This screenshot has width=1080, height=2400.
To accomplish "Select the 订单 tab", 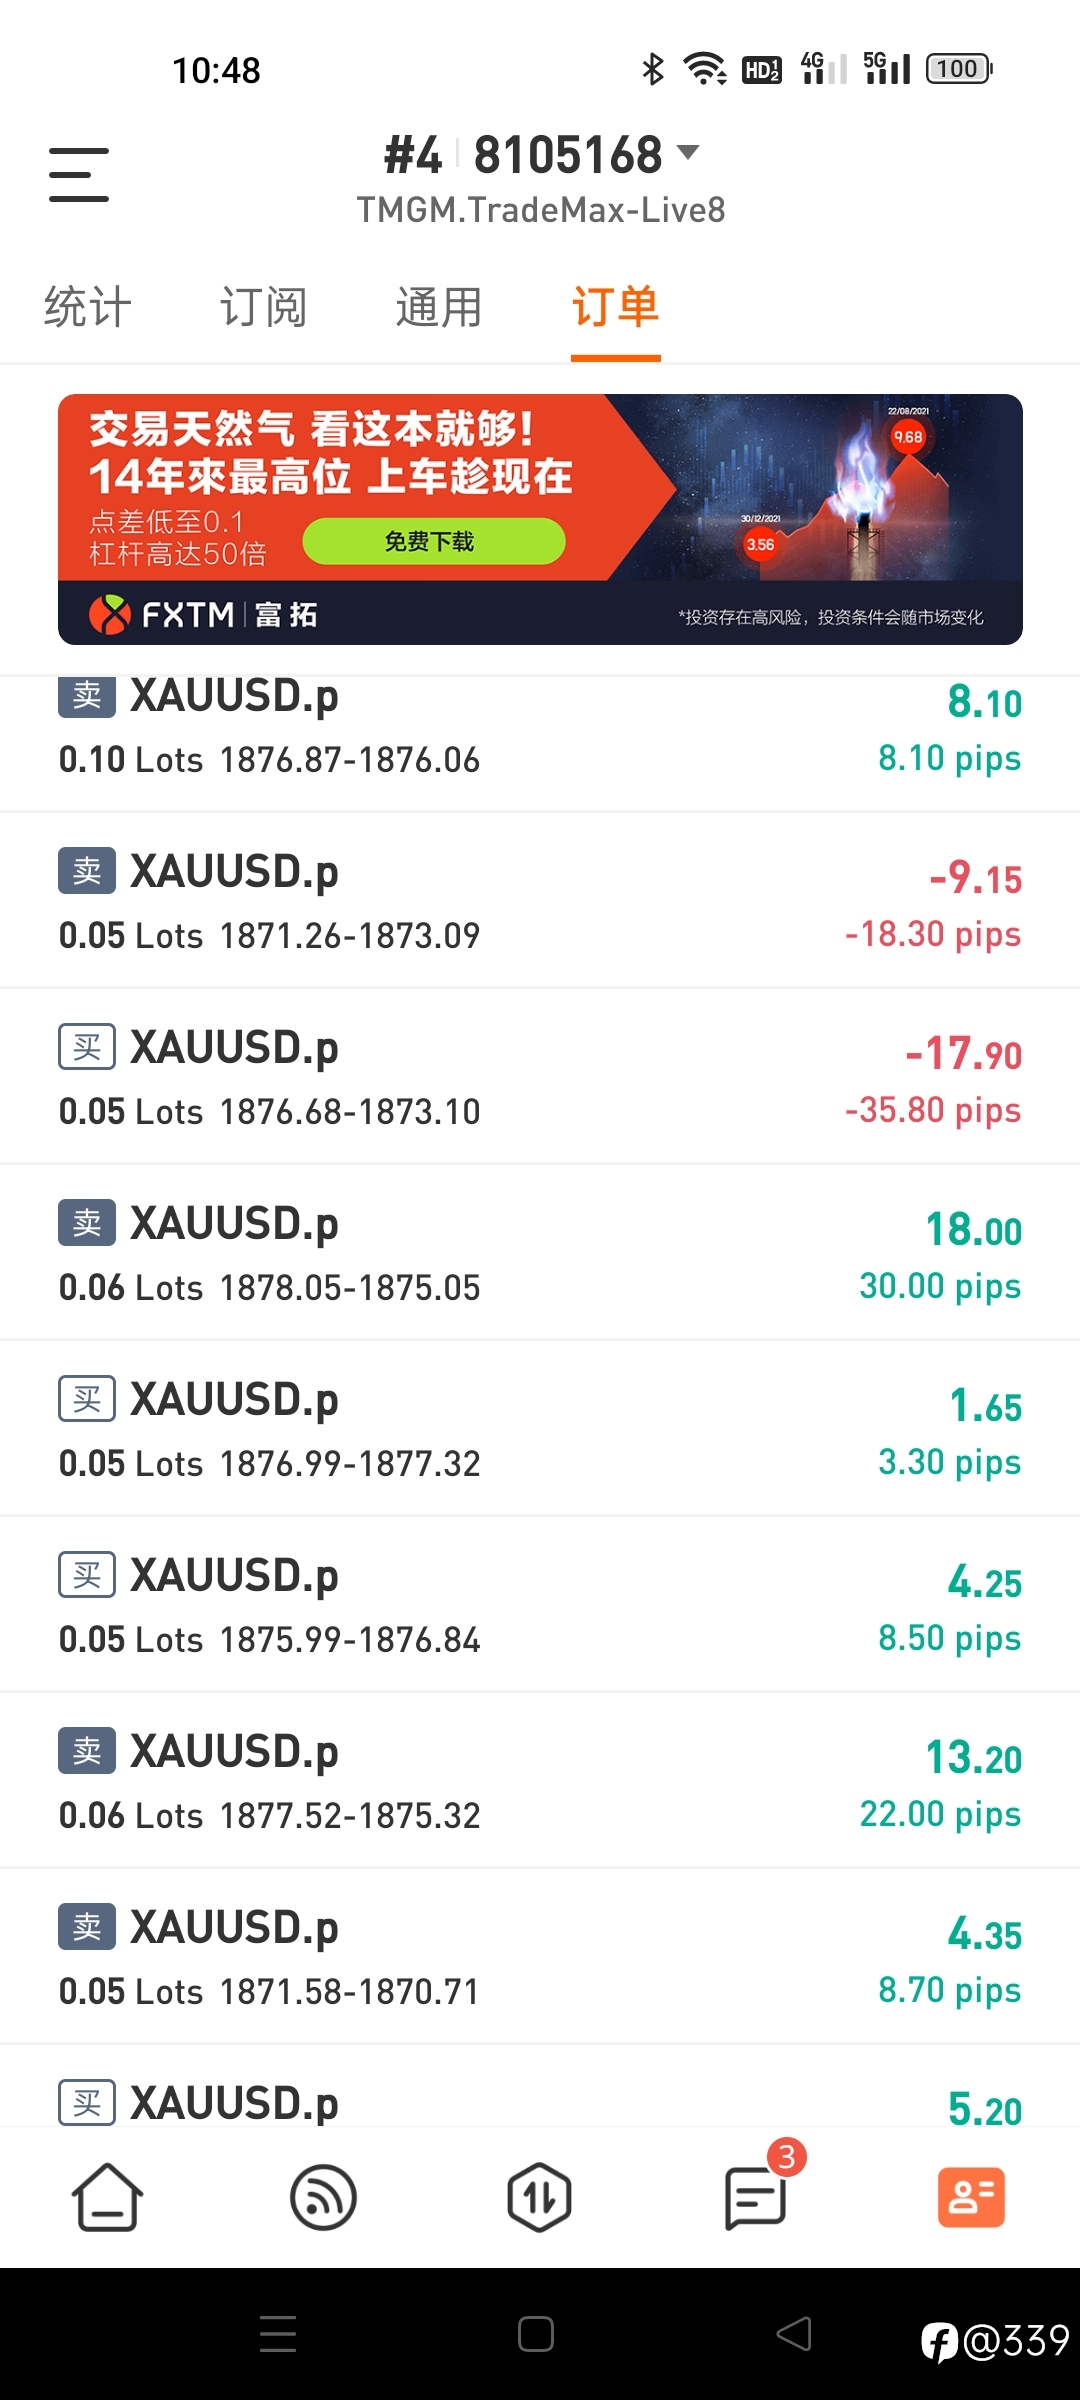I will tap(616, 306).
